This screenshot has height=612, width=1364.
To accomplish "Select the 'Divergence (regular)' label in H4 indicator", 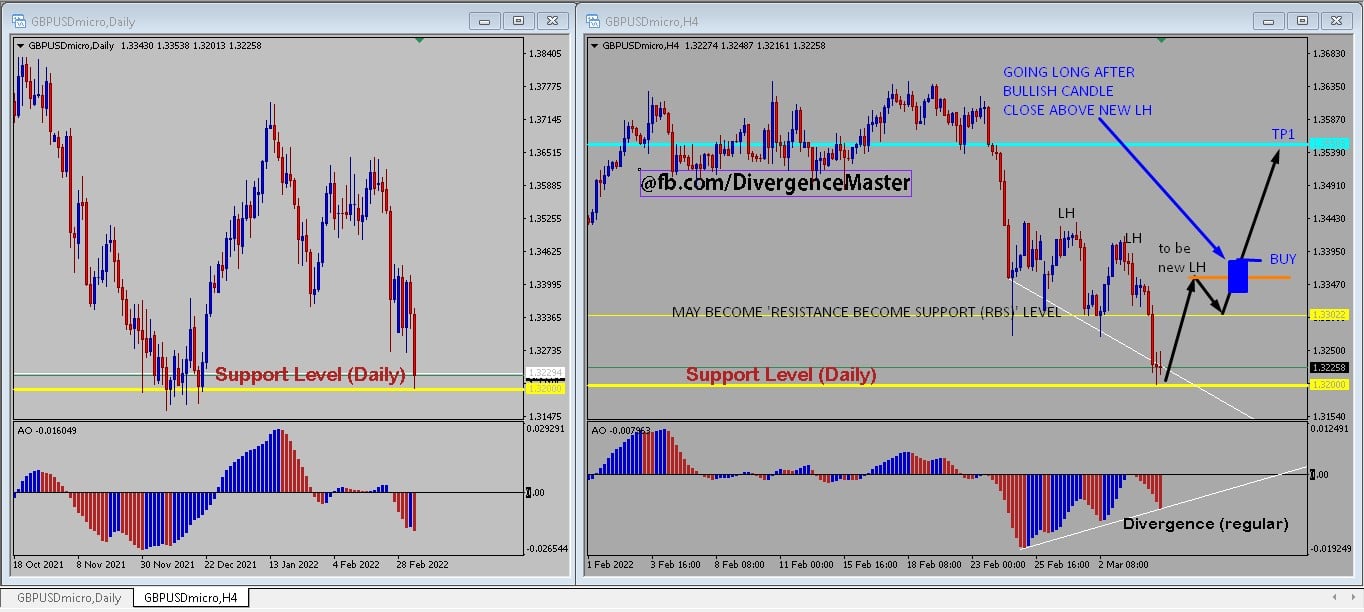I will (1206, 523).
